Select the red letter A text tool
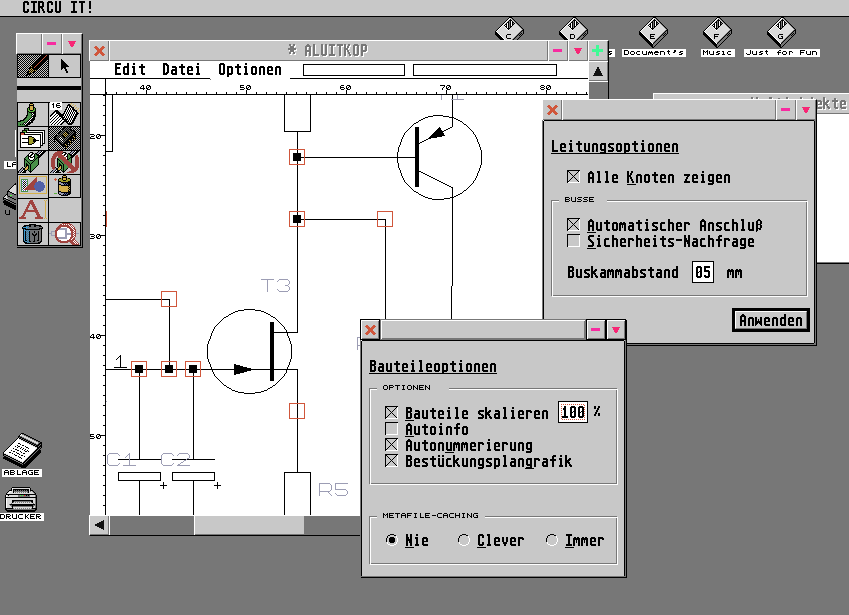This screenshot has width=849, height=615. click(33, 210)
